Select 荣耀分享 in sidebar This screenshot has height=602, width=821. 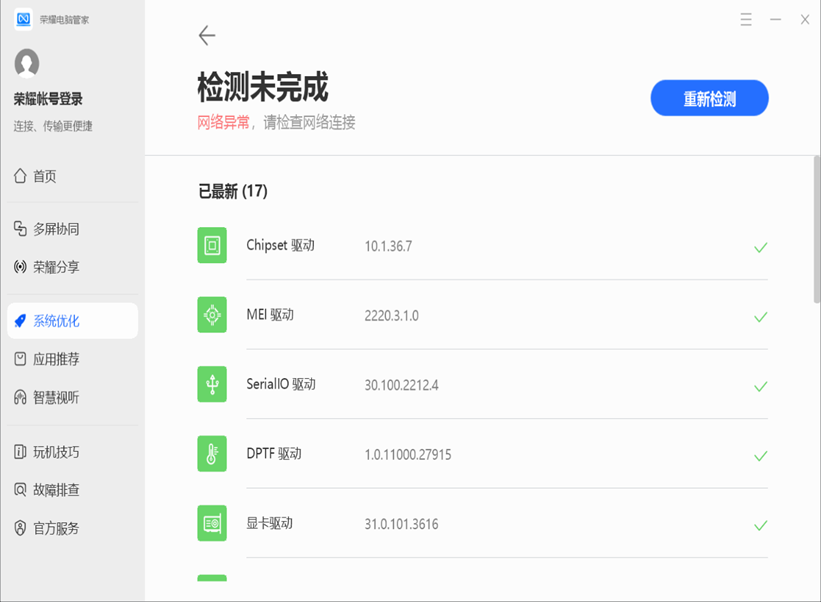coord(55,267)
